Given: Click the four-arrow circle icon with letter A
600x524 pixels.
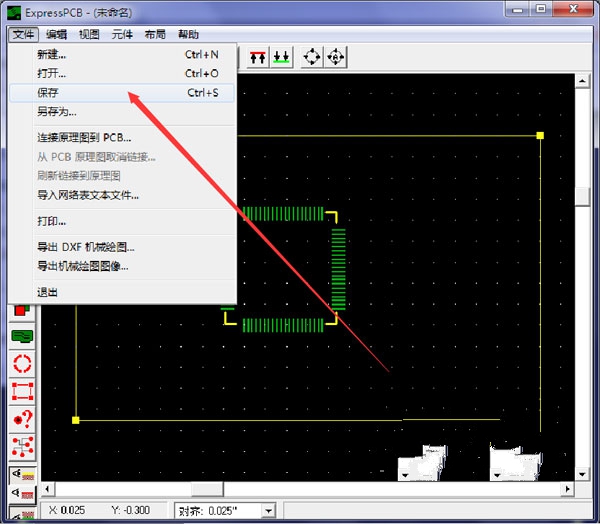Looking at the screenshot, I should tap(336, 57).
